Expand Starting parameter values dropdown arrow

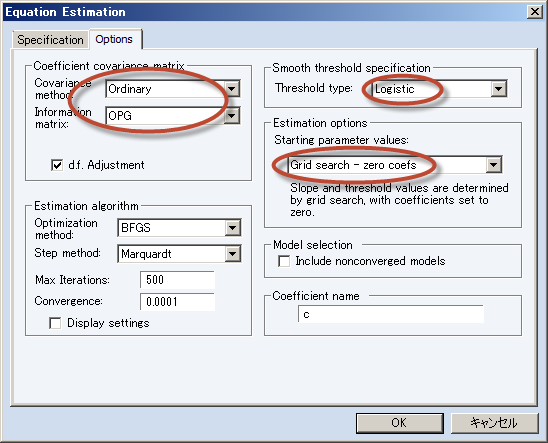coord(493,165)
